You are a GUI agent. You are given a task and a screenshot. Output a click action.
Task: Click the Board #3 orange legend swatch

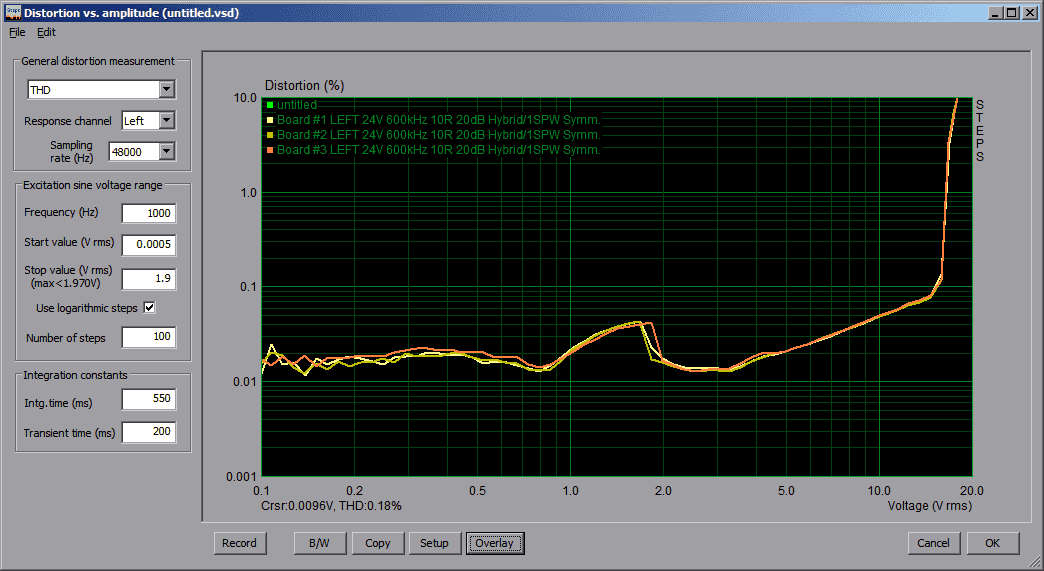[269, 150]
